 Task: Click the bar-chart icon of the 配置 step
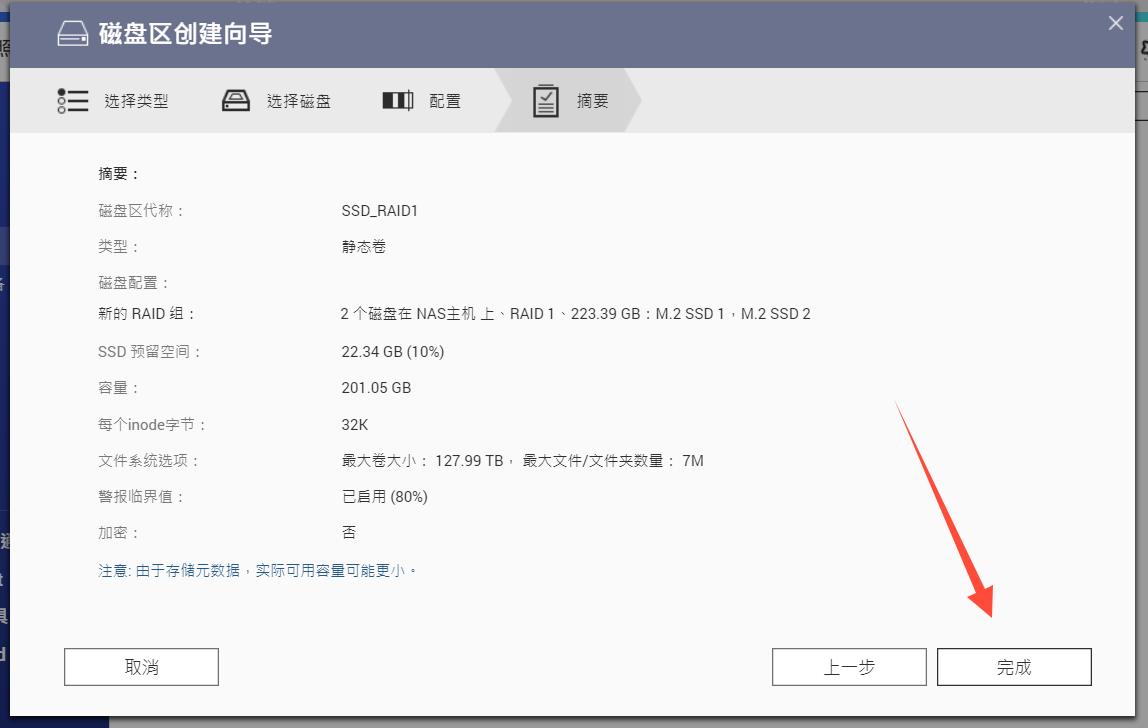click(x=396, y=100)
